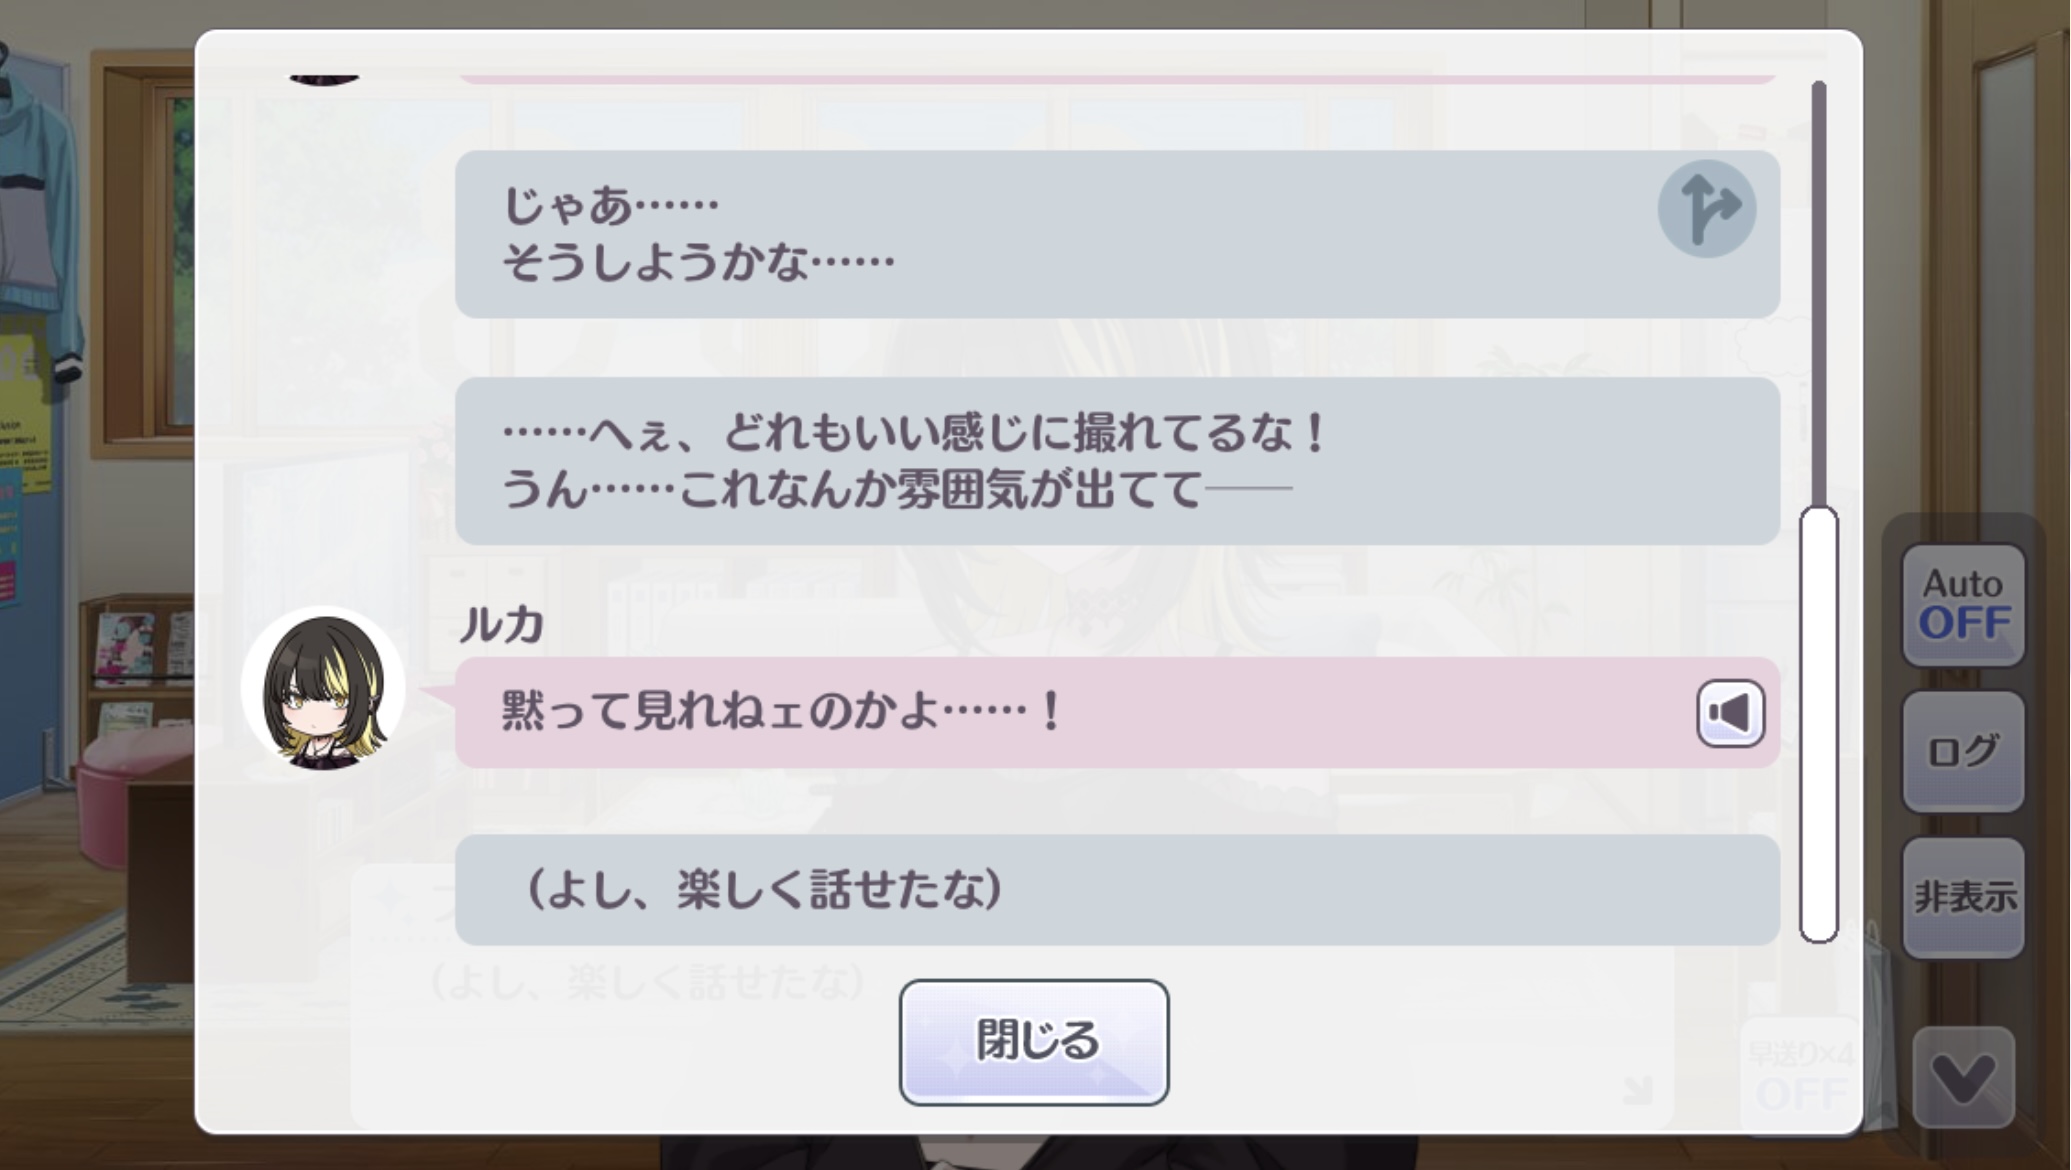2071x1170 pixels.
Task: Select the どれもいい感じに撮れてるな message
Action: (x=1117, y=461)
